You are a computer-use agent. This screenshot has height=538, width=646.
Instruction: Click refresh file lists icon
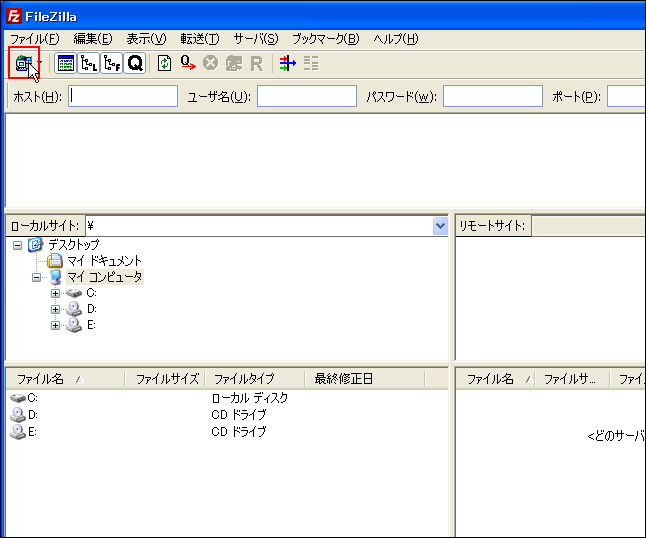(165, 63)
